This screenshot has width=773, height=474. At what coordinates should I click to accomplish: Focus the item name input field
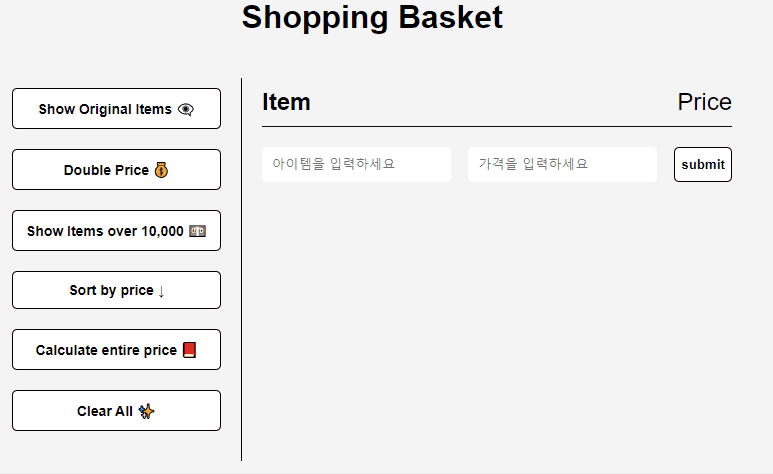[356, 164]
